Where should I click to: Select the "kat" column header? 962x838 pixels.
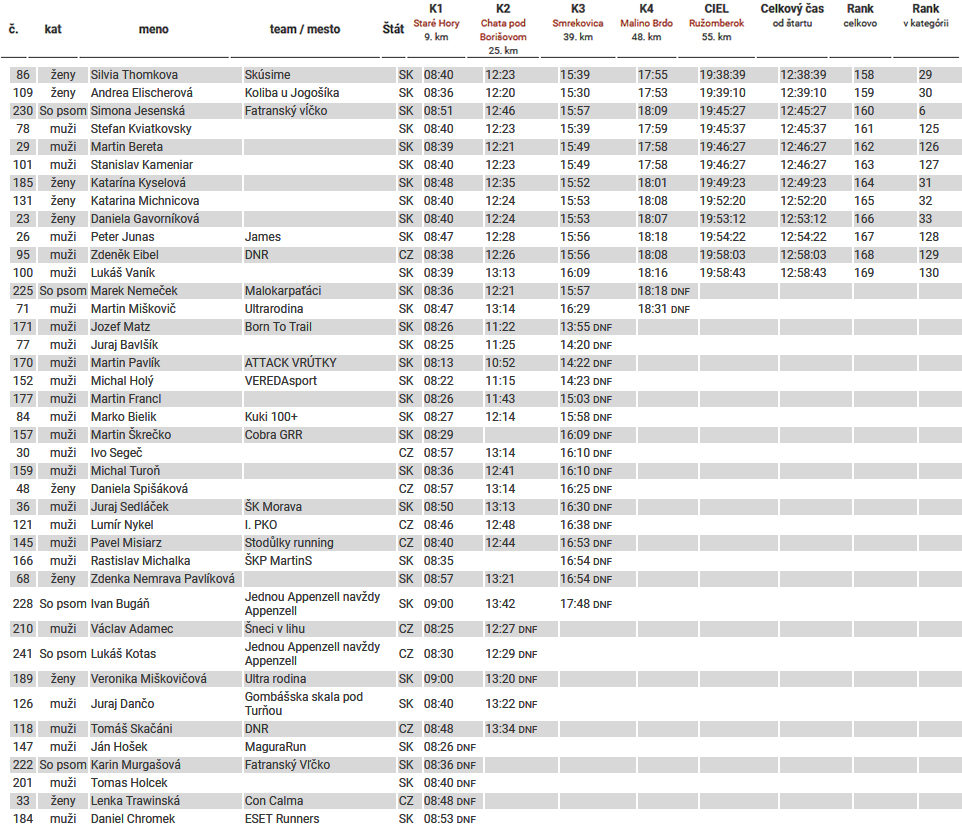tap(53, 29)
